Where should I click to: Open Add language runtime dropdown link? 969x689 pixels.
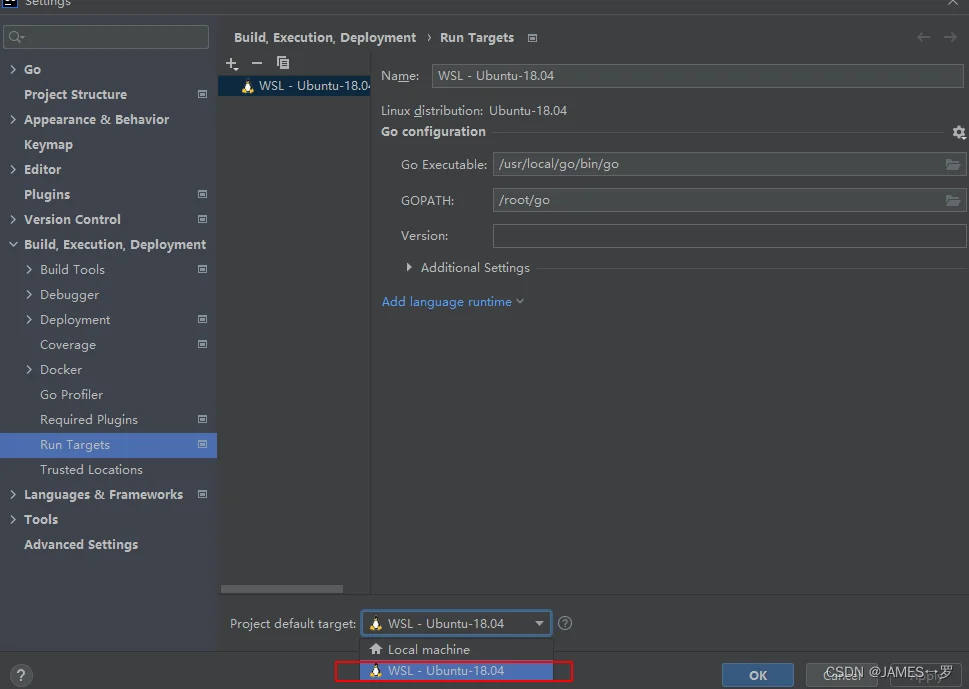[x=452, y=302]
